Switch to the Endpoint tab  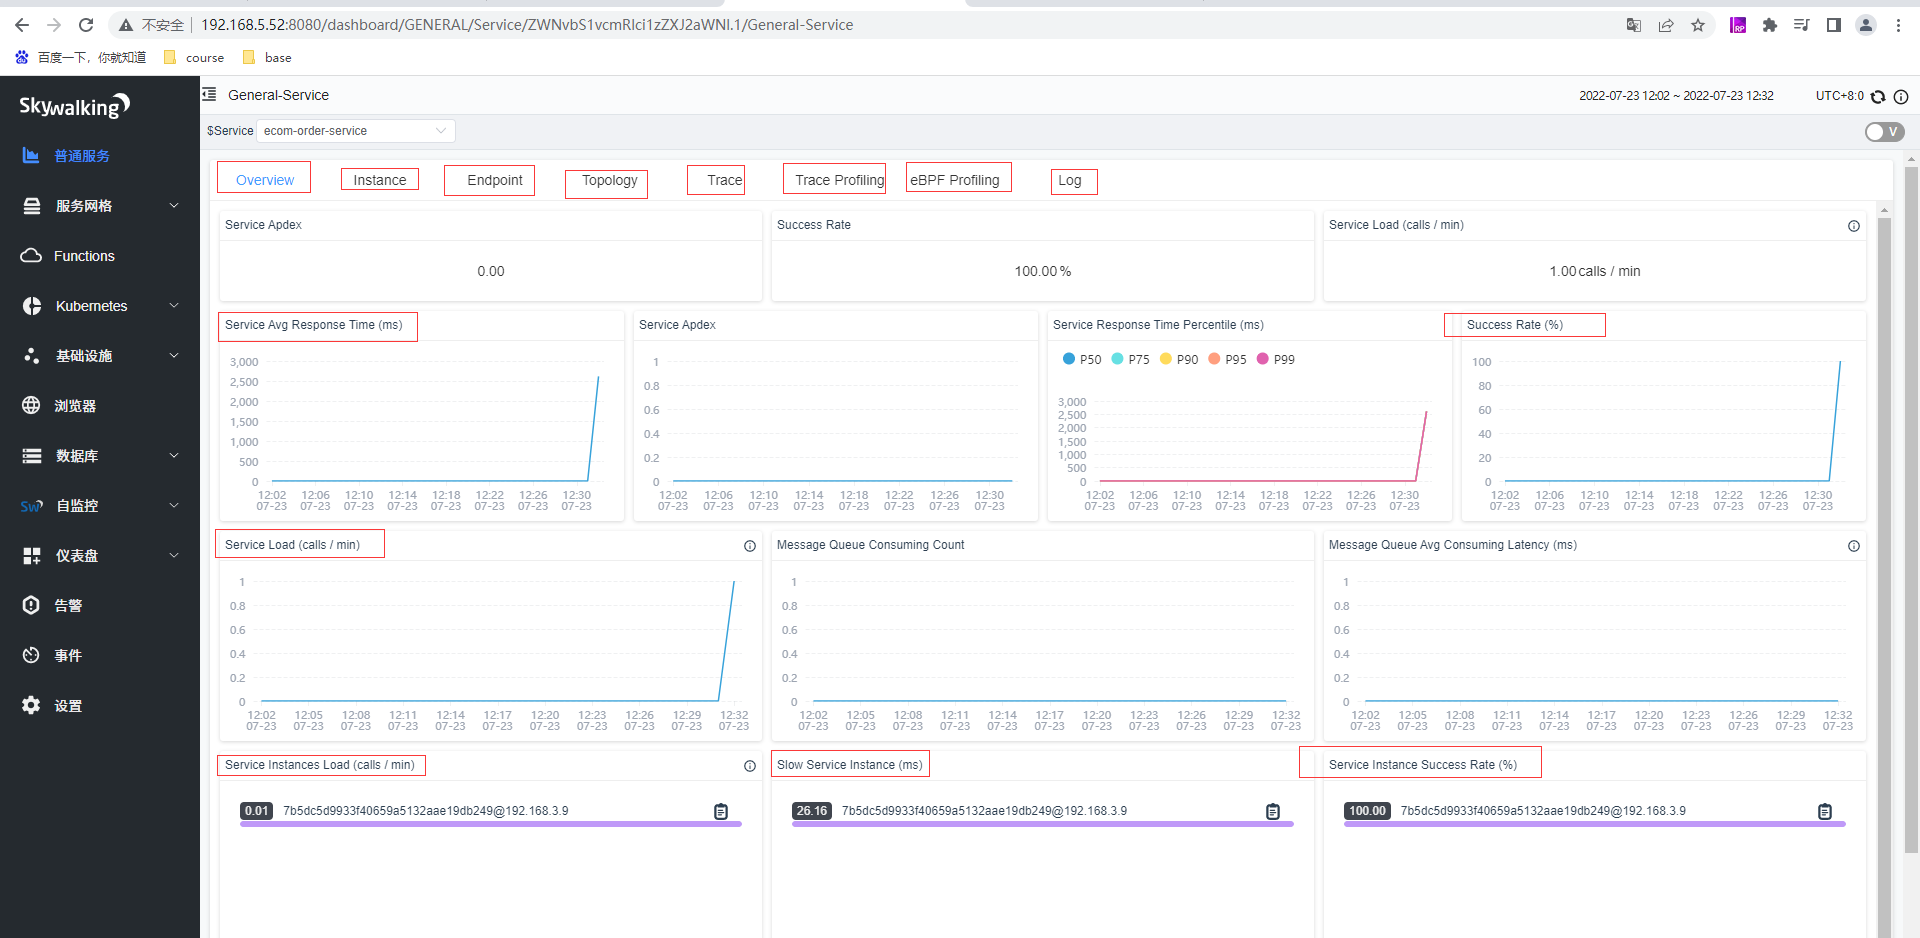pyautogui.click(x=495, y=180)
